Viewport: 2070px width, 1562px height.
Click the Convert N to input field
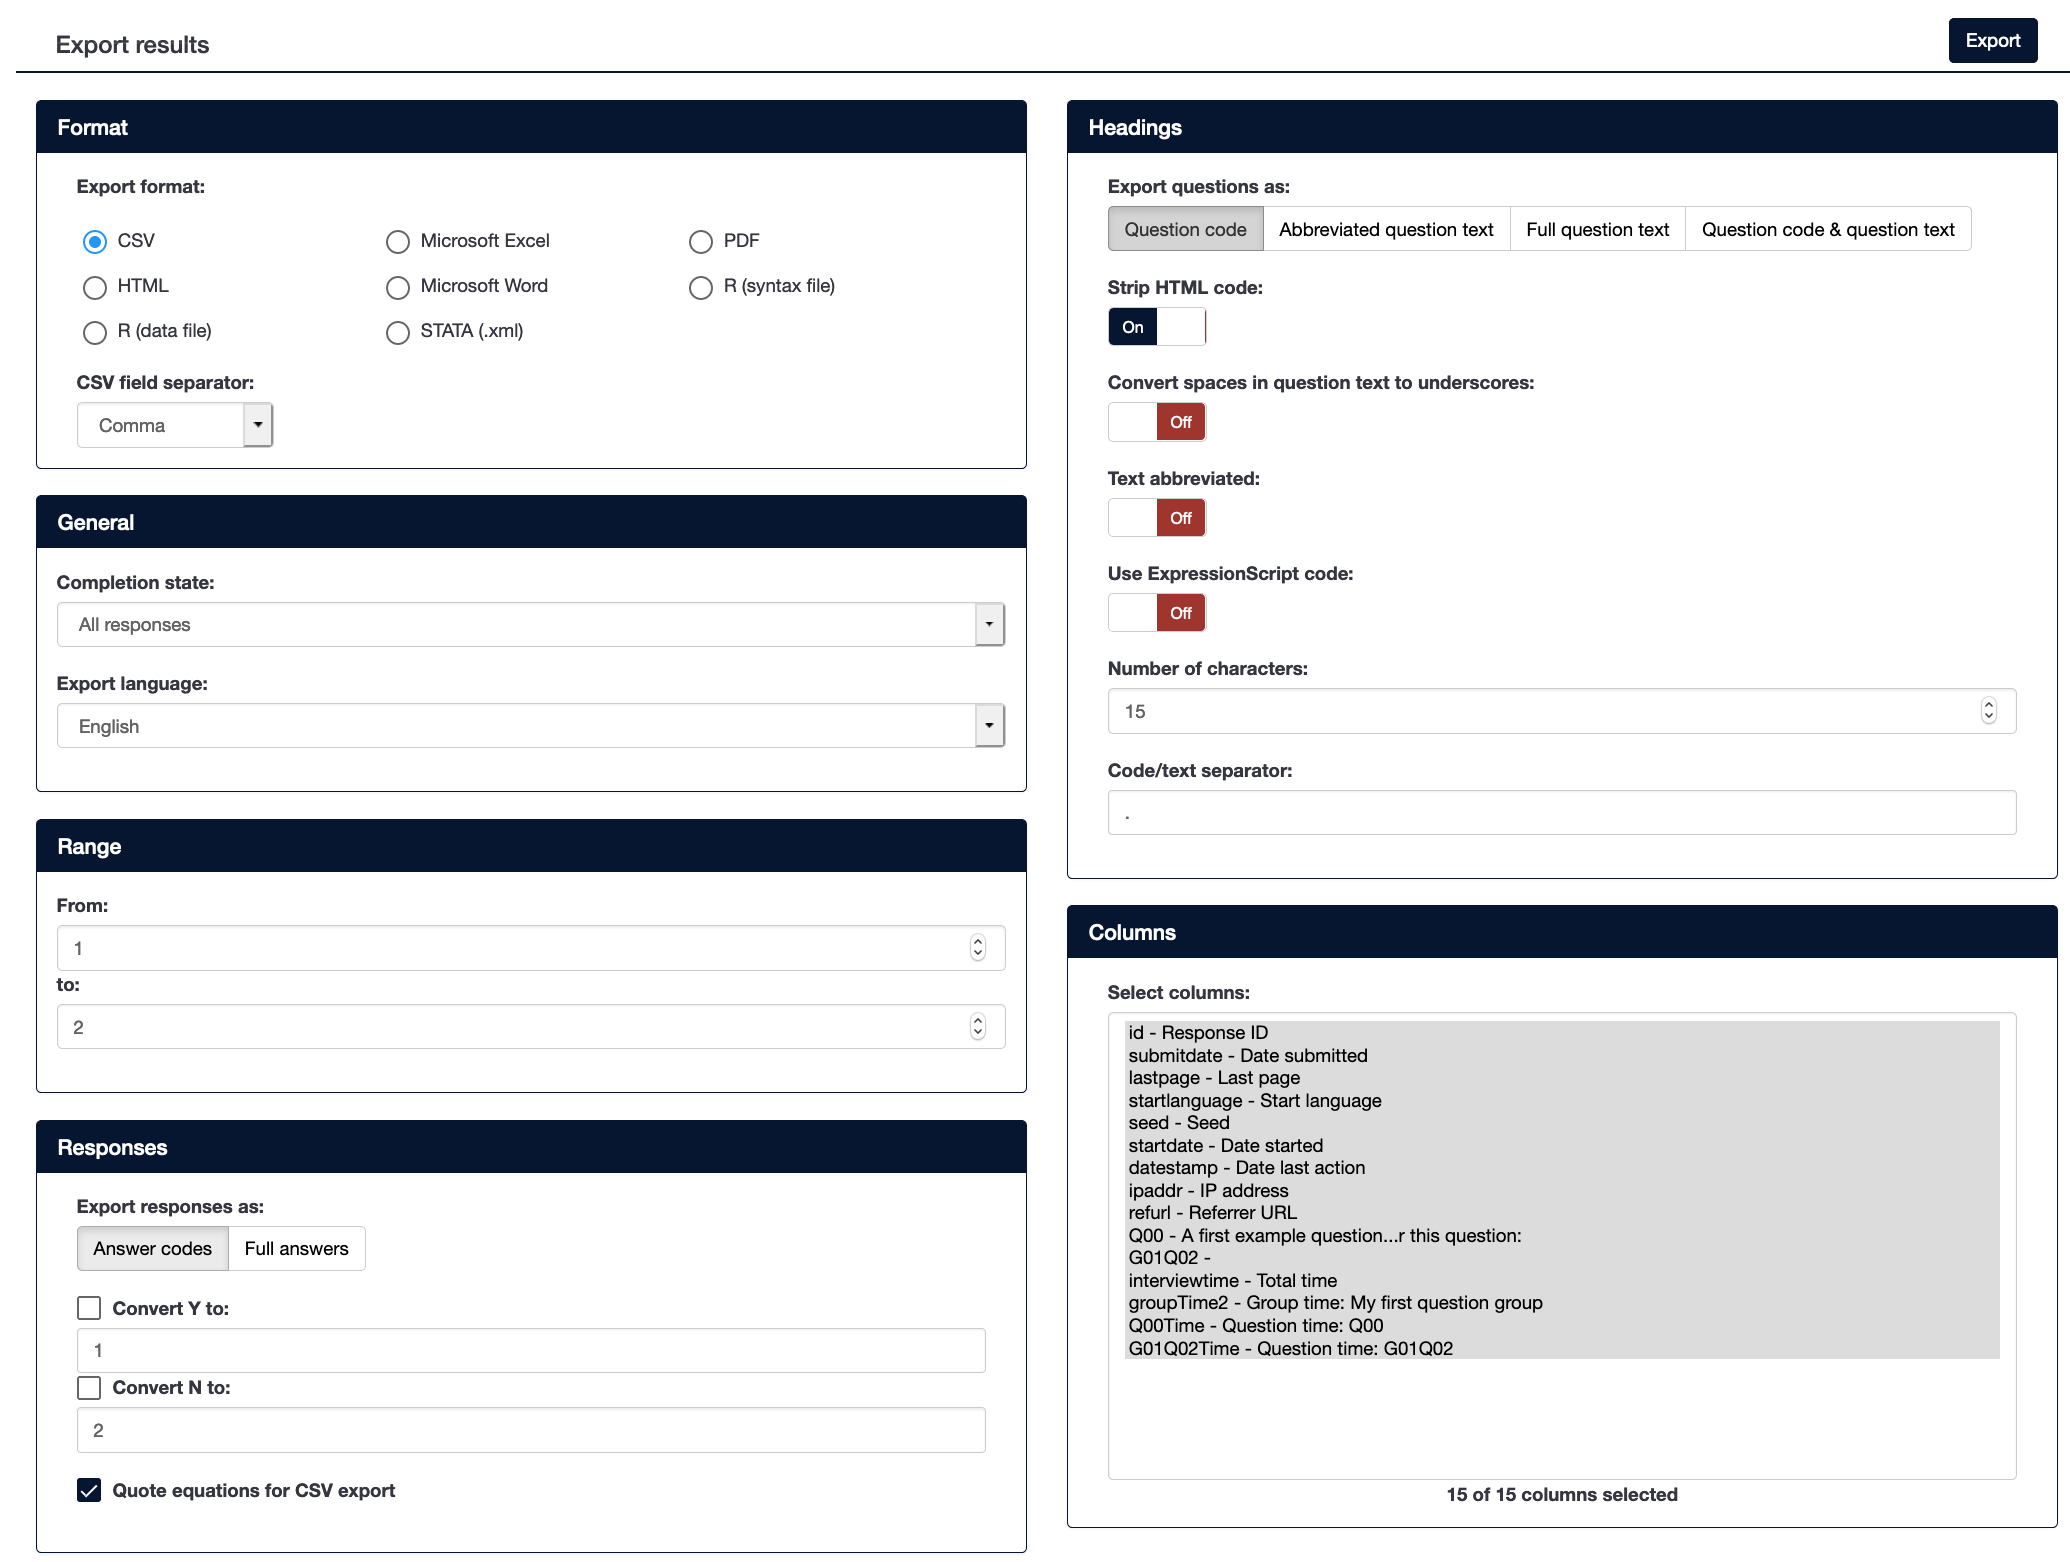[530, 1430]
